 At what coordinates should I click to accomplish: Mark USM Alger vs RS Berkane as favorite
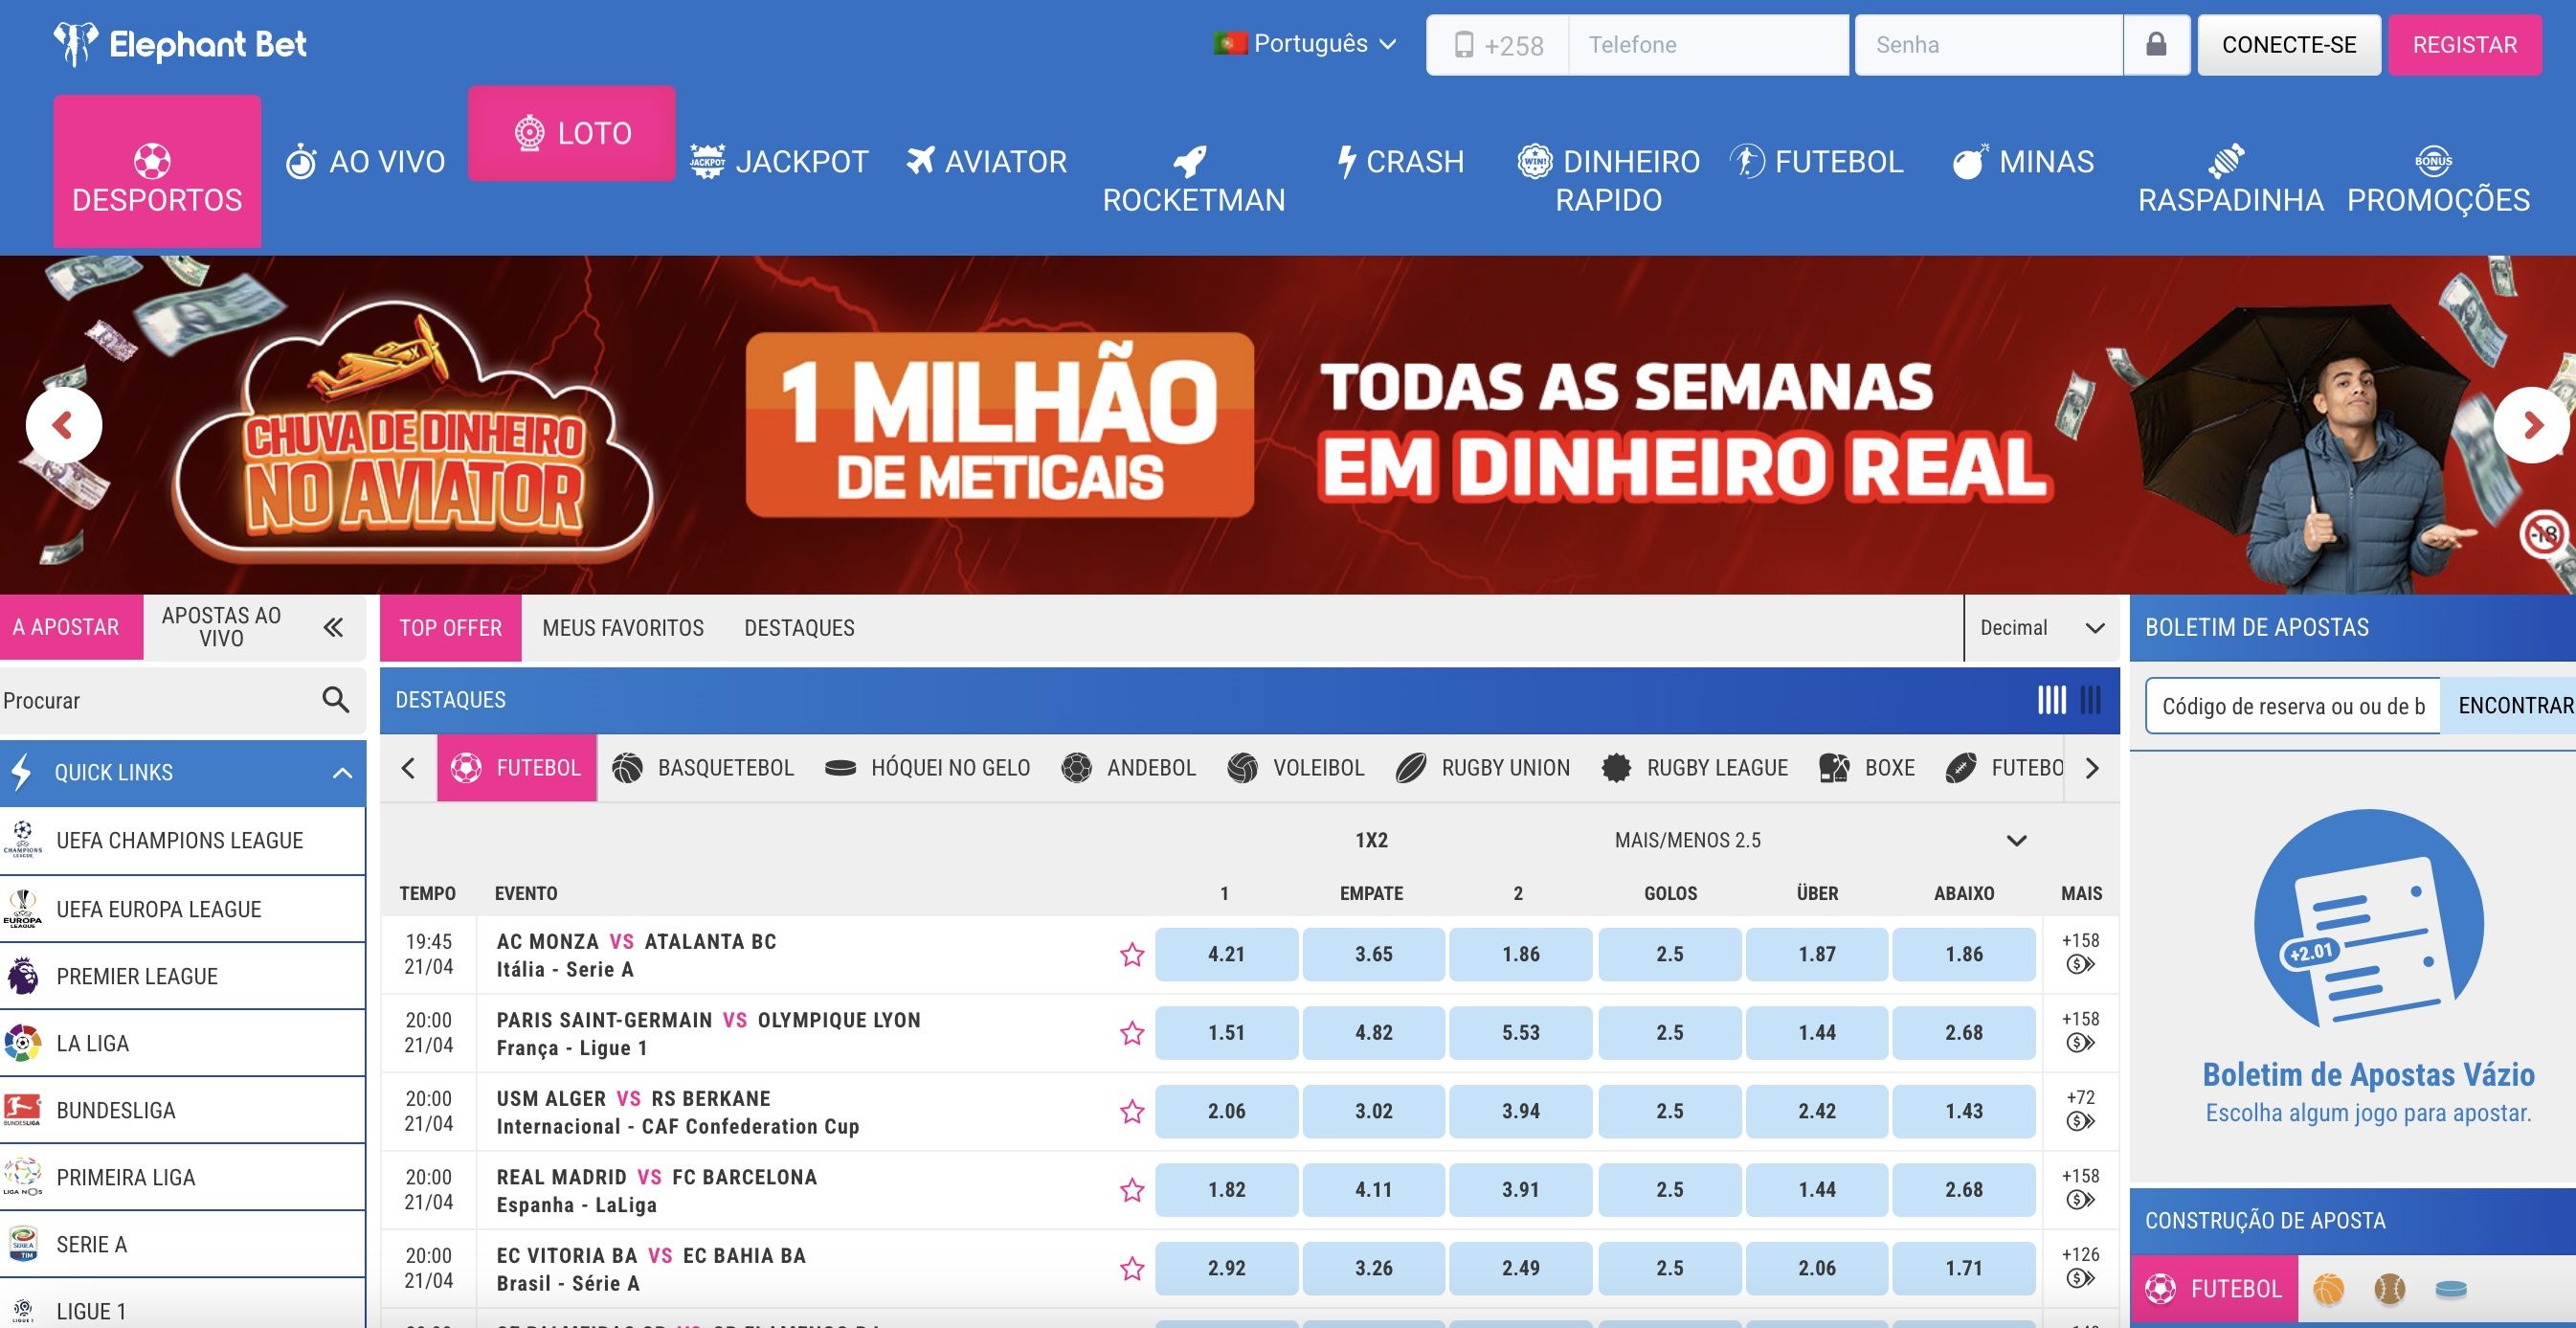pyautogui.click(x=1131, y=1112)
